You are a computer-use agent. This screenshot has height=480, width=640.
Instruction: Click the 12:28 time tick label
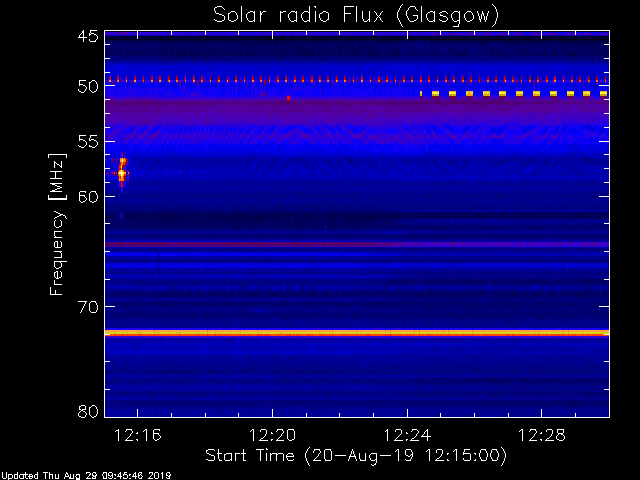[542, 435]
